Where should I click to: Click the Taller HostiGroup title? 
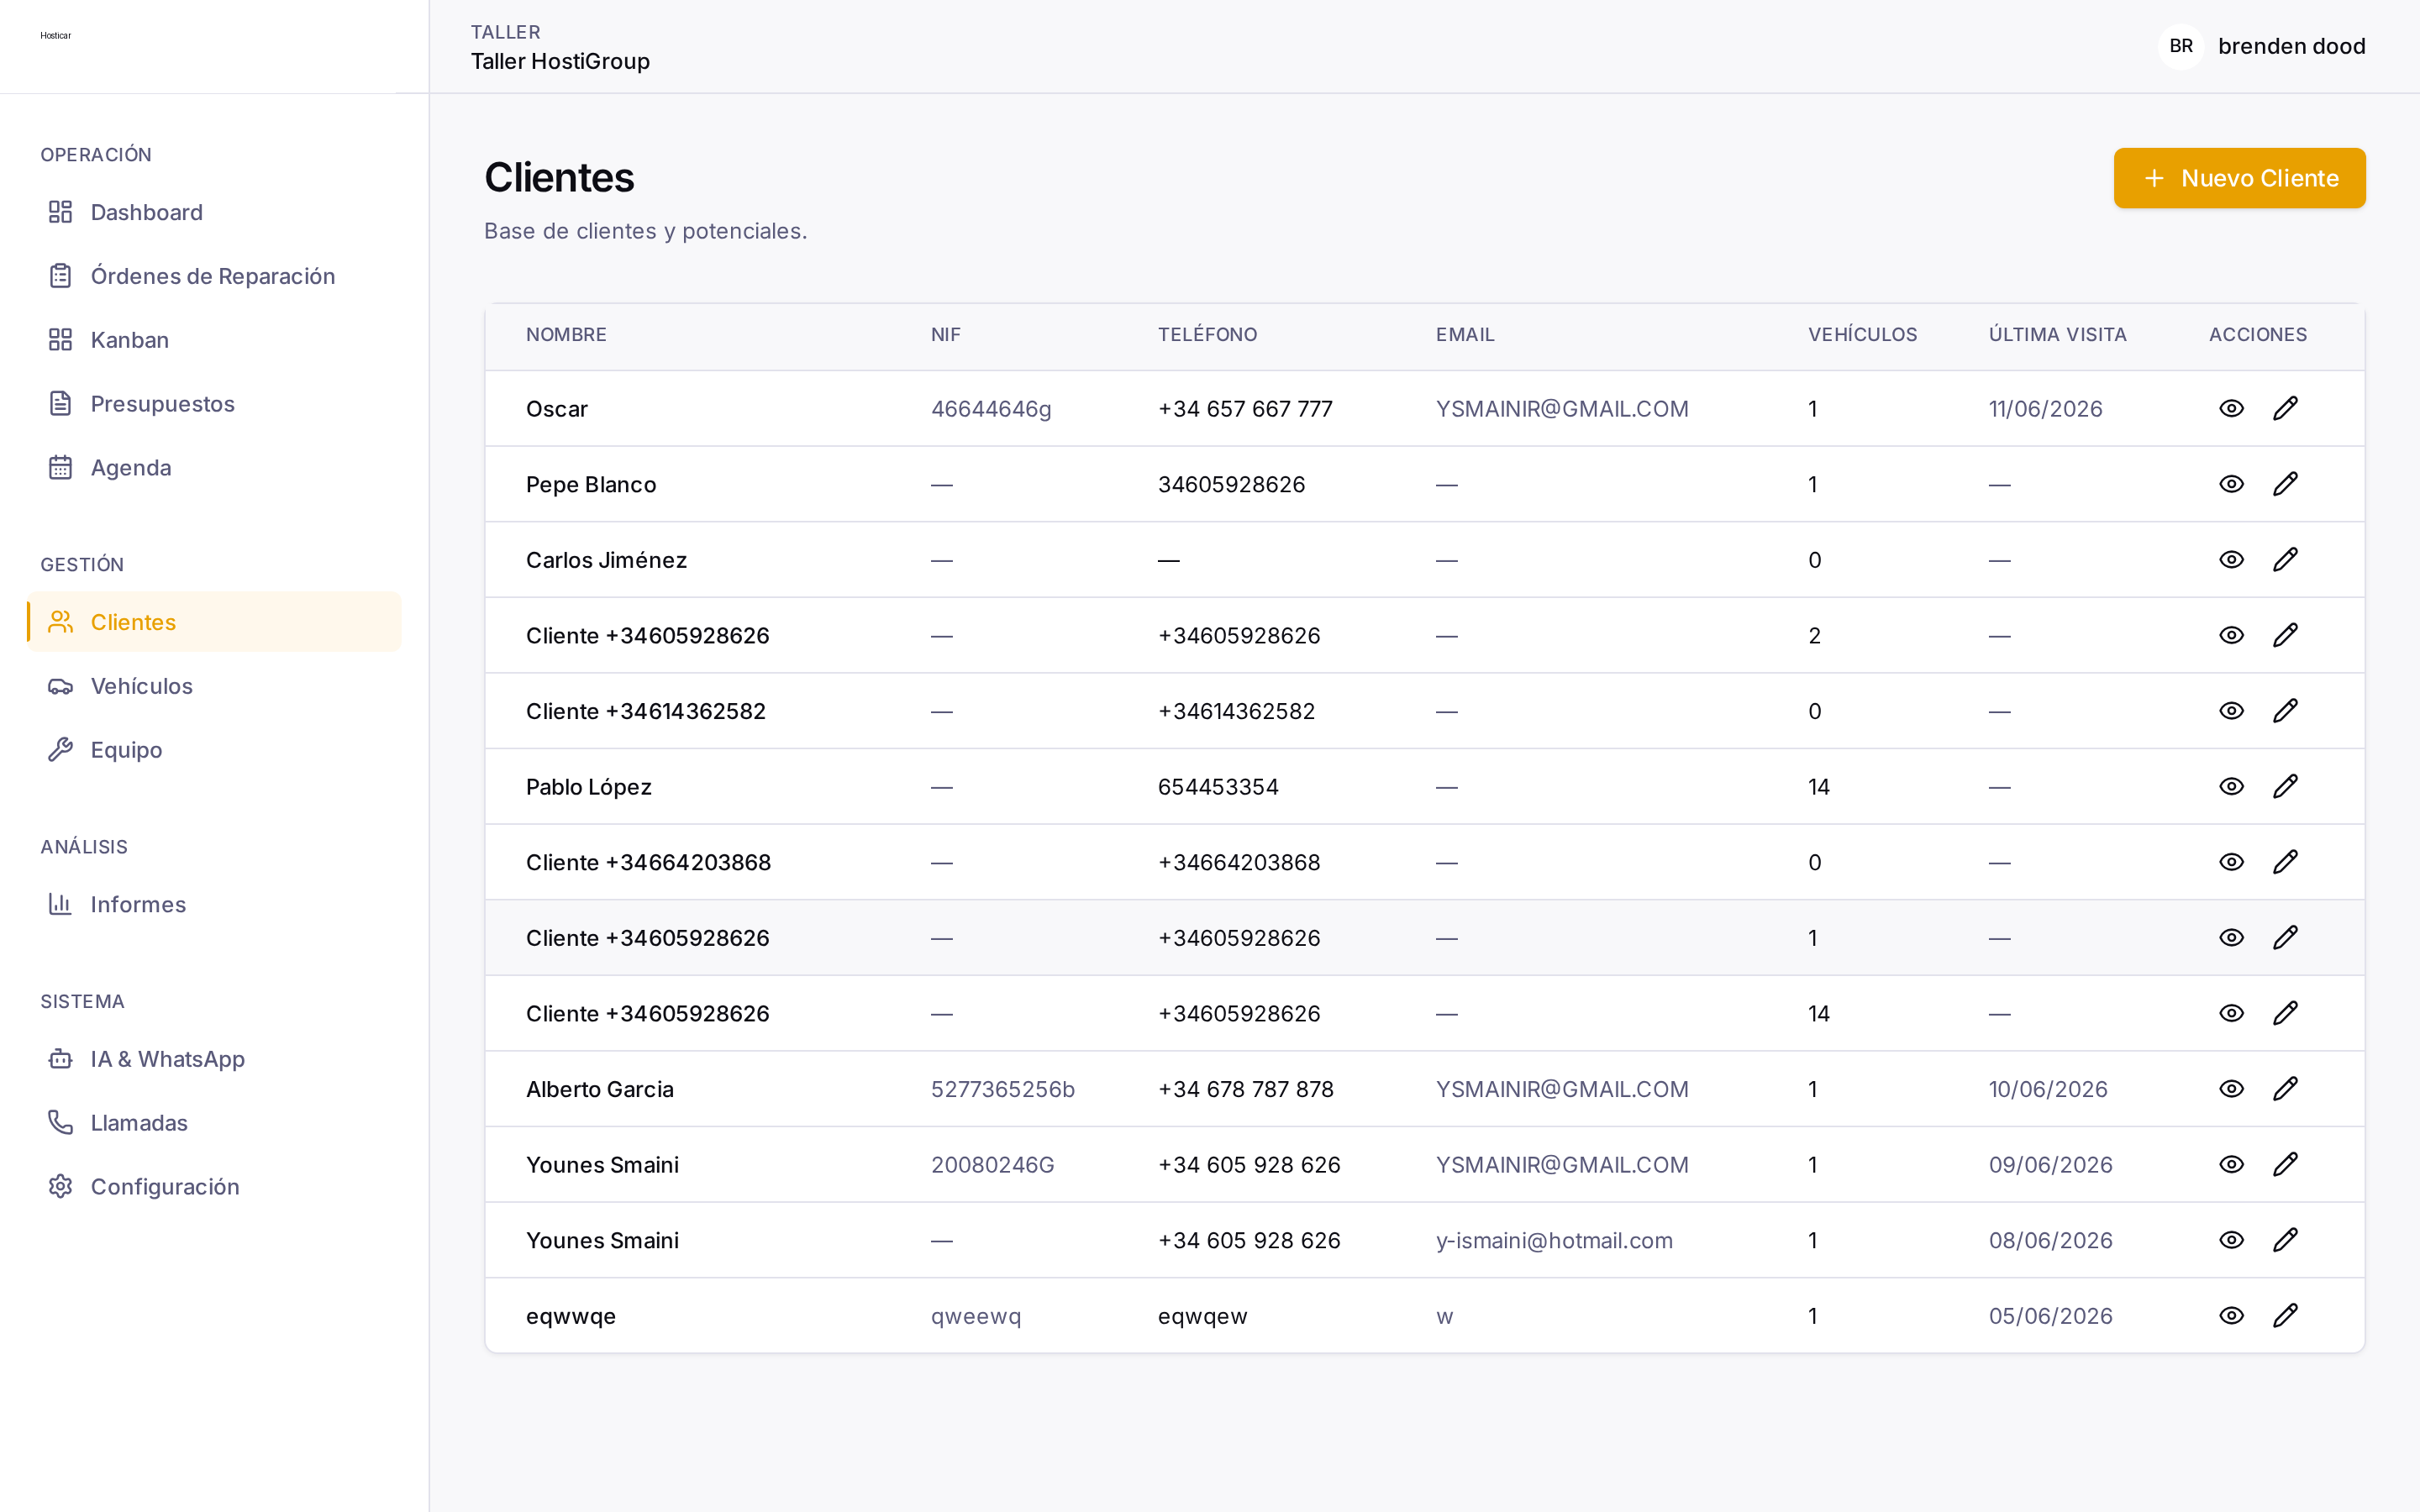coord(560,61)
